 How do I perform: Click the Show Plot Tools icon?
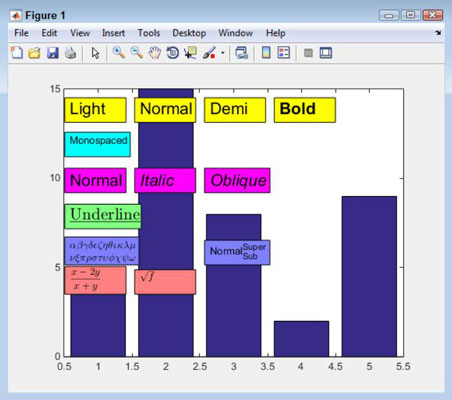tap(326, 53)
